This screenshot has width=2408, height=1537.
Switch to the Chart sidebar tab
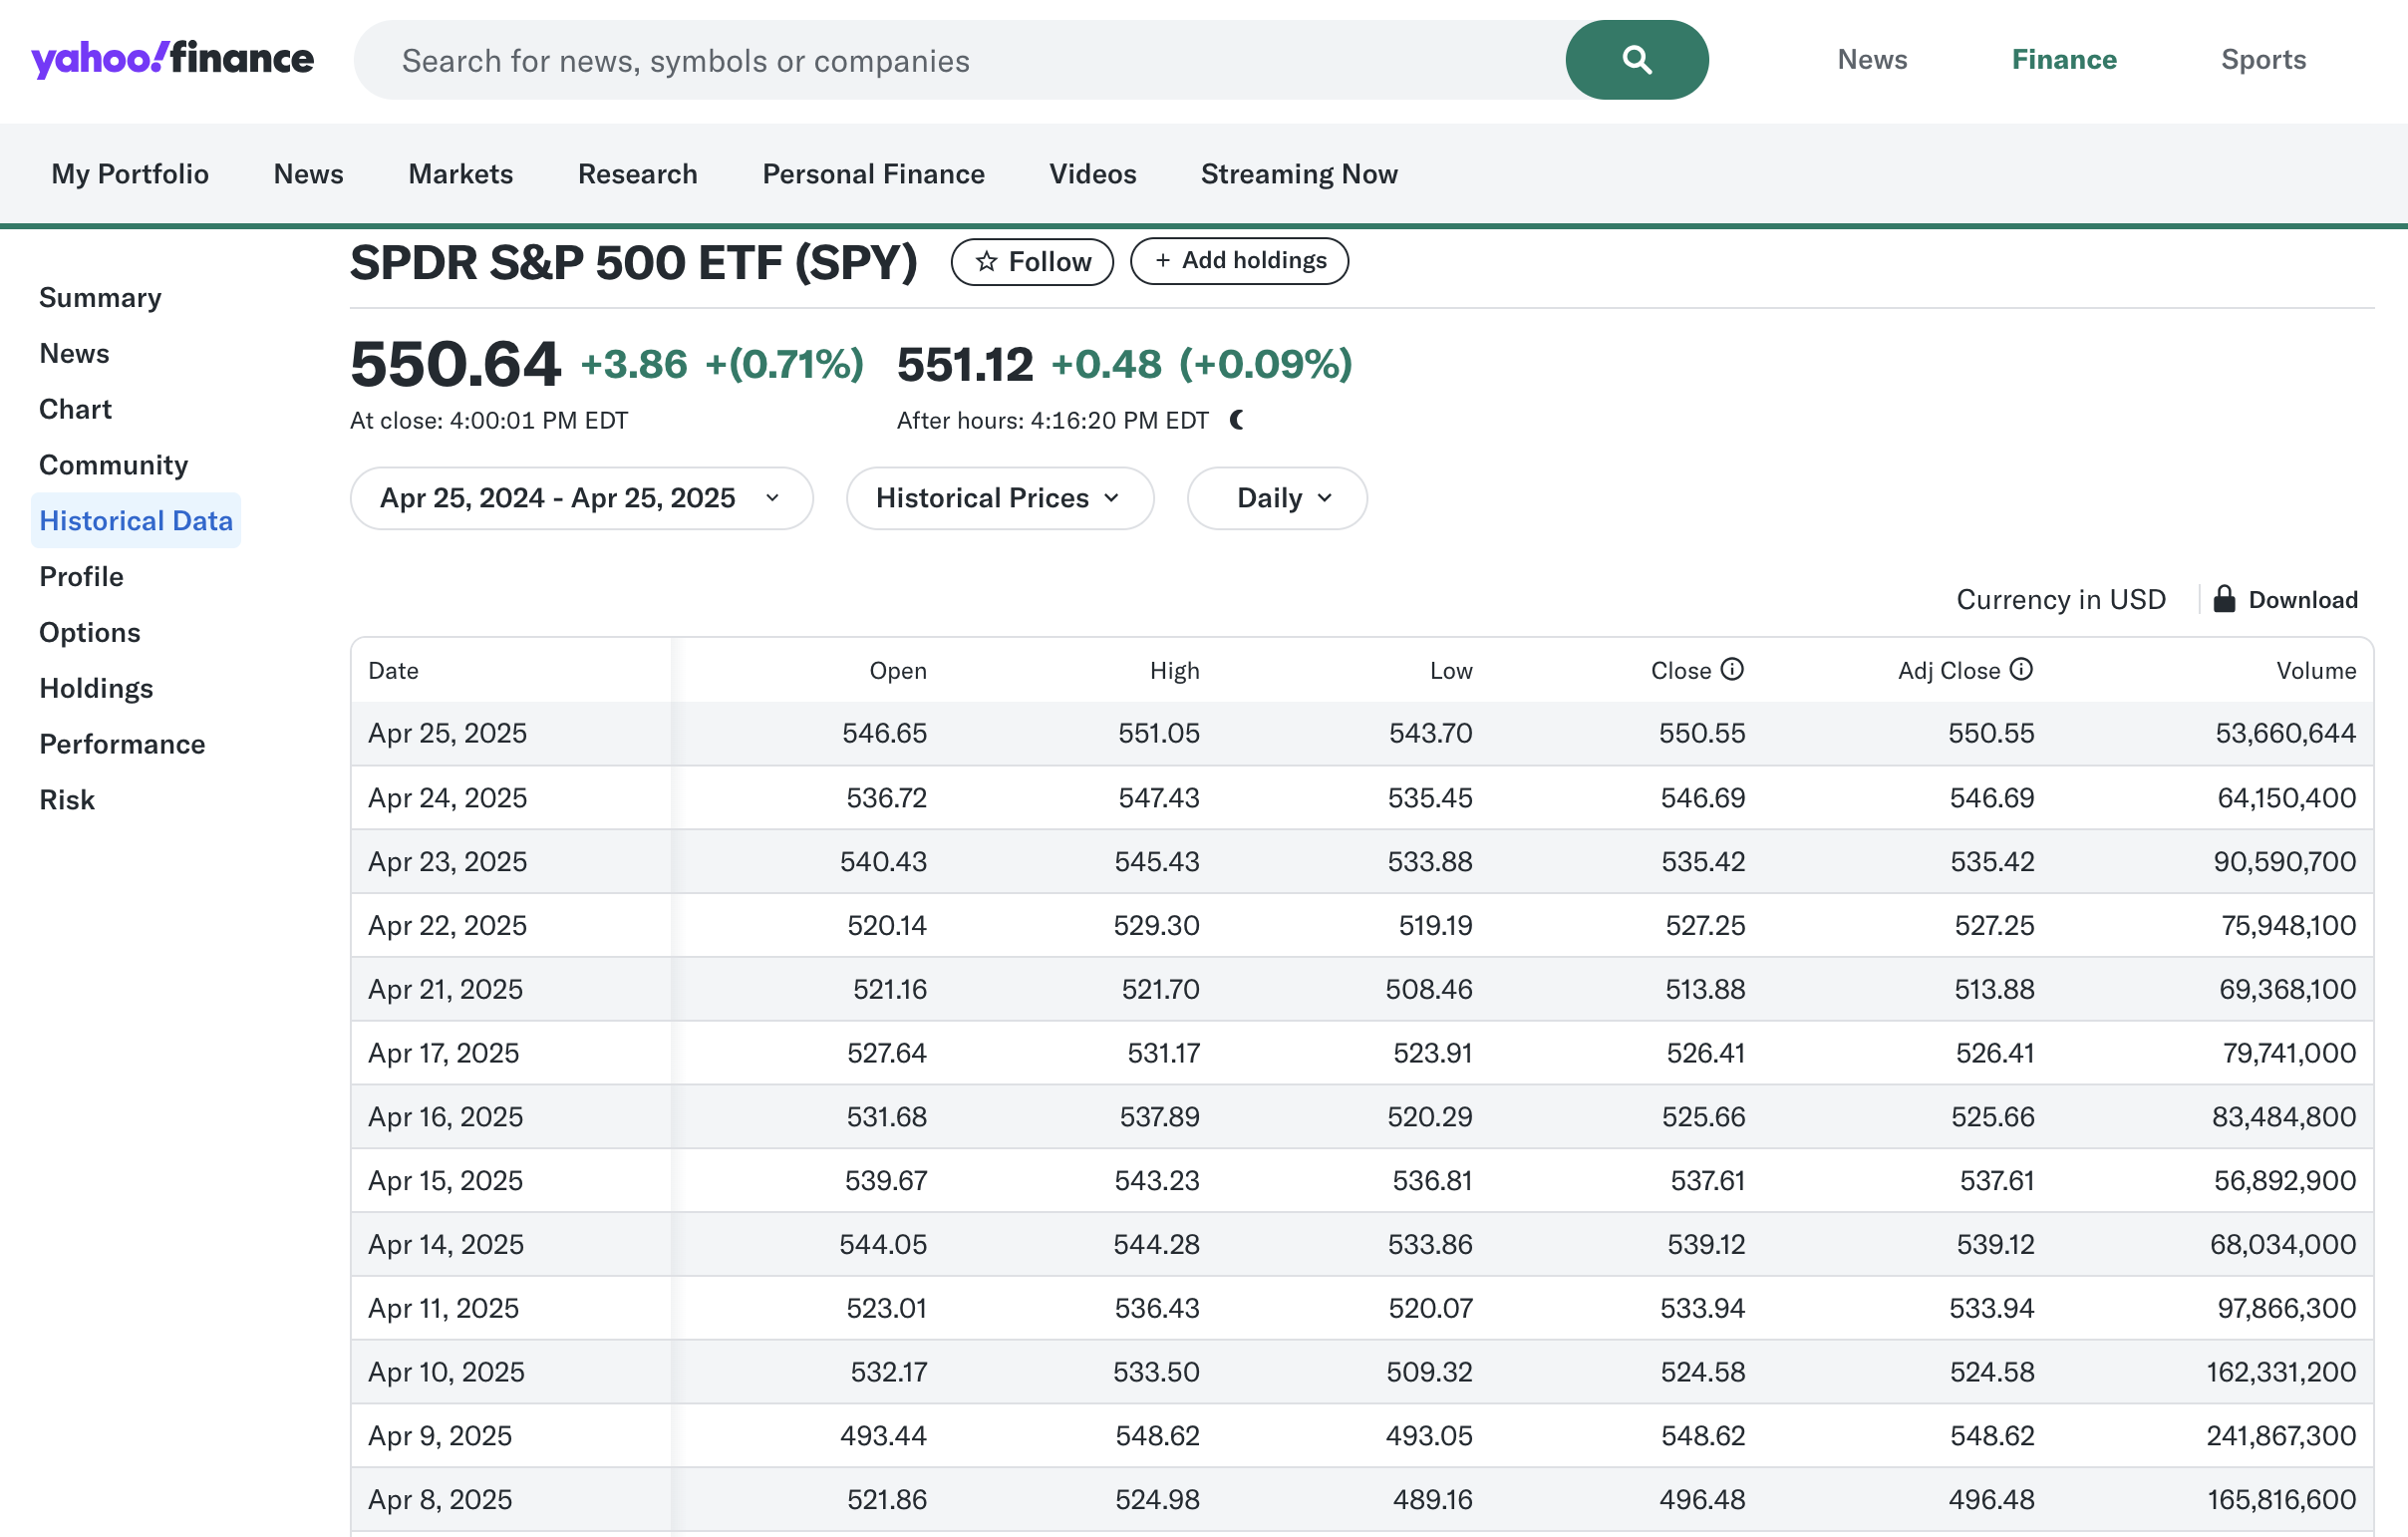pos(75,409)
